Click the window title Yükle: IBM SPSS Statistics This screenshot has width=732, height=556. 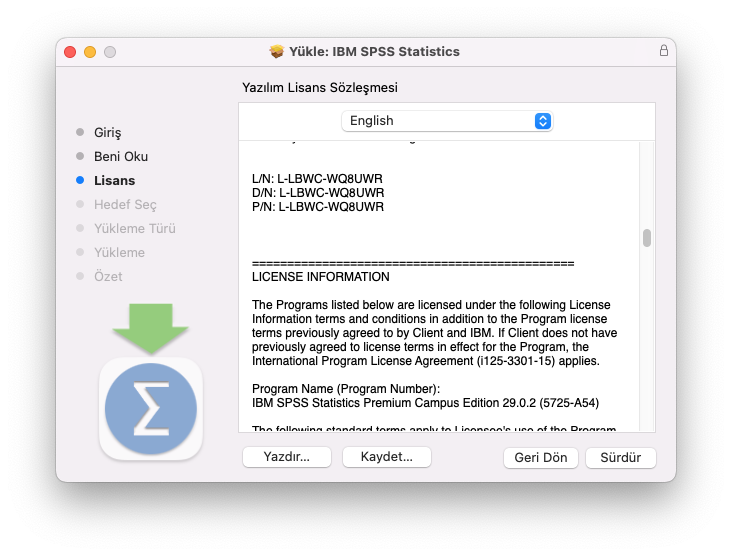pos(374,51)
